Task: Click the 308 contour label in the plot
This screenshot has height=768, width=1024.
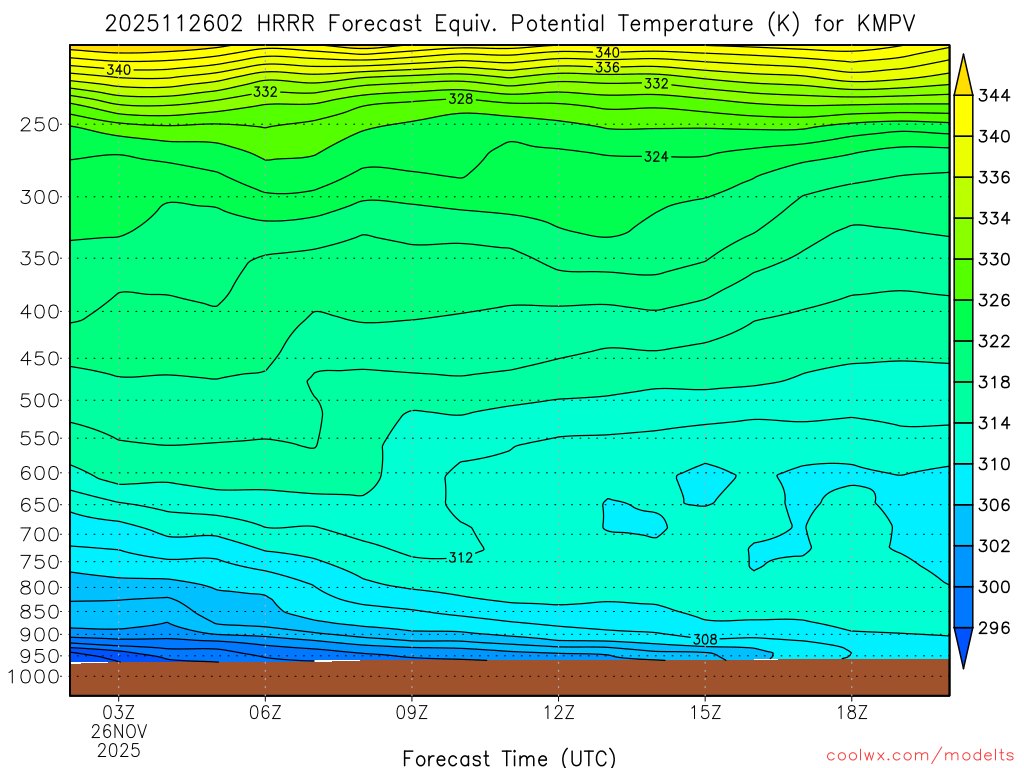Action: 705,639
